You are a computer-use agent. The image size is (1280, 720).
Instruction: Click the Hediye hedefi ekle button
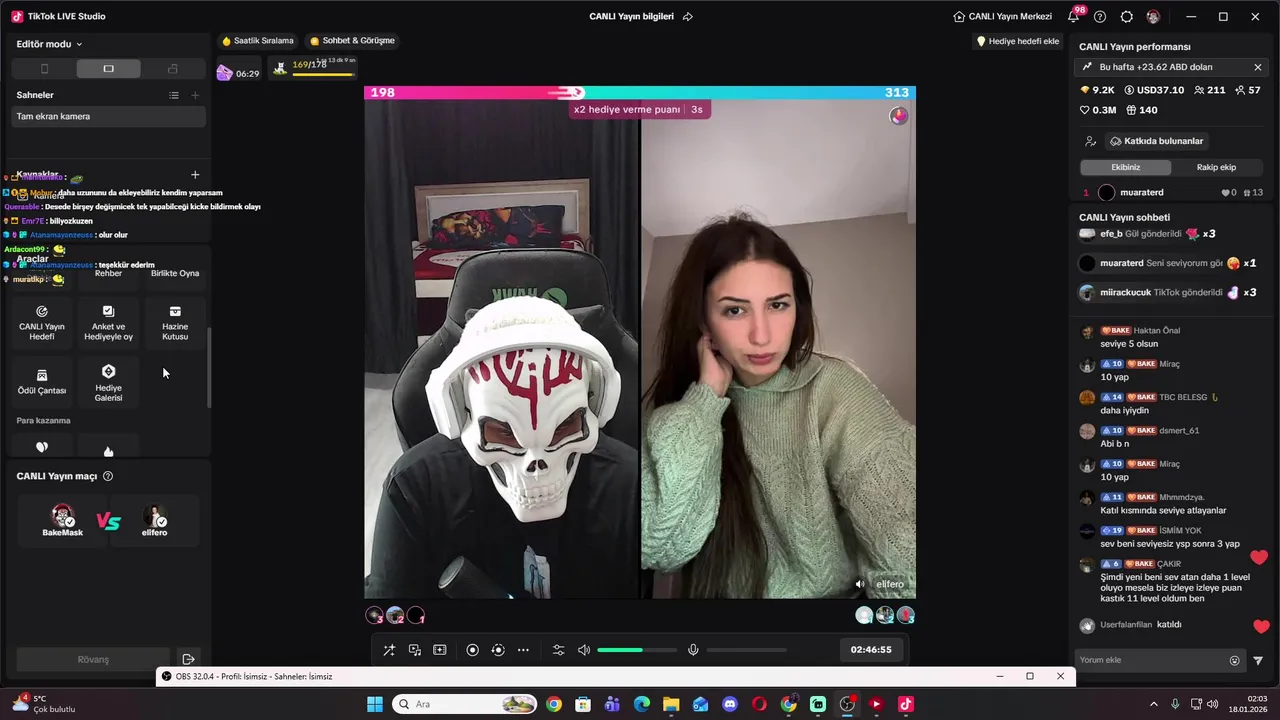pos(1017,41)
